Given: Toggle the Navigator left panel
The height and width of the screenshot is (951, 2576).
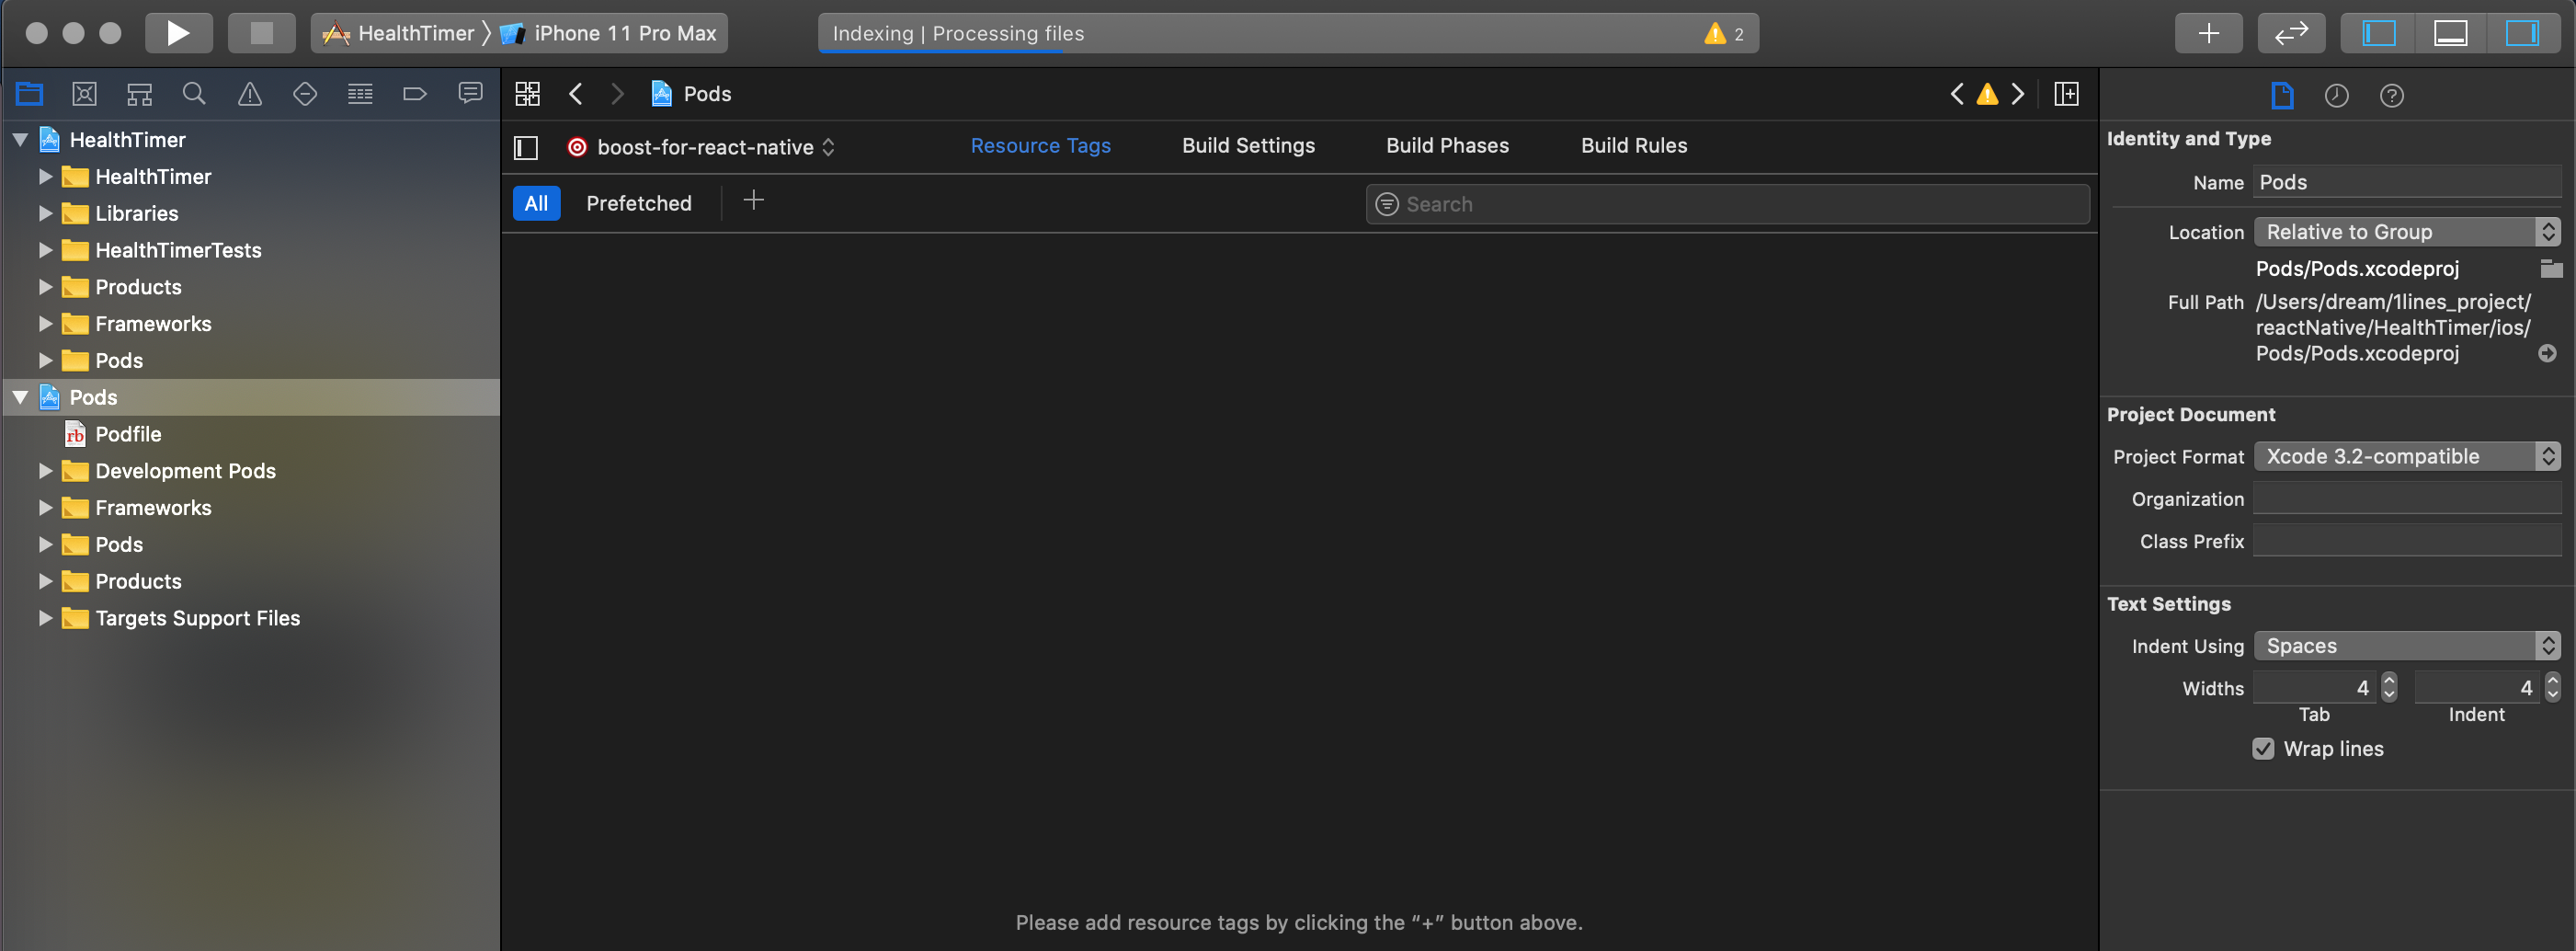Looking at the screenshot, I should 2379,33.
